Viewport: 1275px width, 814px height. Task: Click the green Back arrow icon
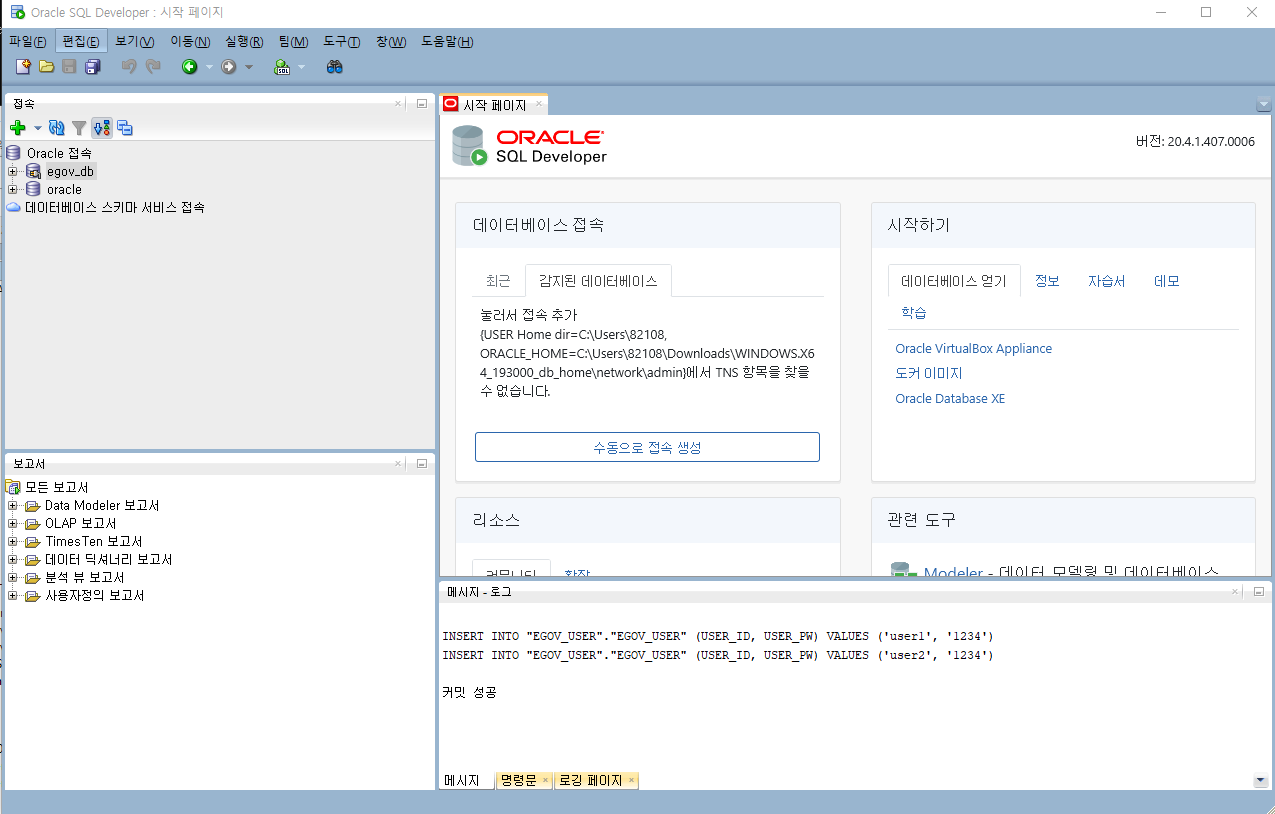point(189,67)
